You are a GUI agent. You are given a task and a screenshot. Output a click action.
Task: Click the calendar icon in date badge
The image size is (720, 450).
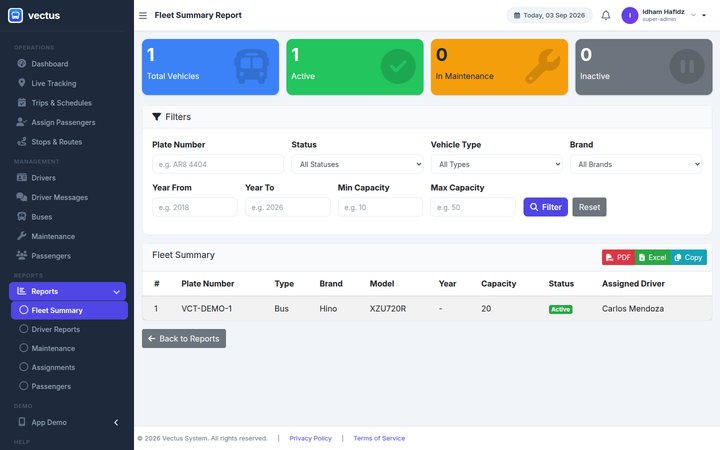pos(517,15)
